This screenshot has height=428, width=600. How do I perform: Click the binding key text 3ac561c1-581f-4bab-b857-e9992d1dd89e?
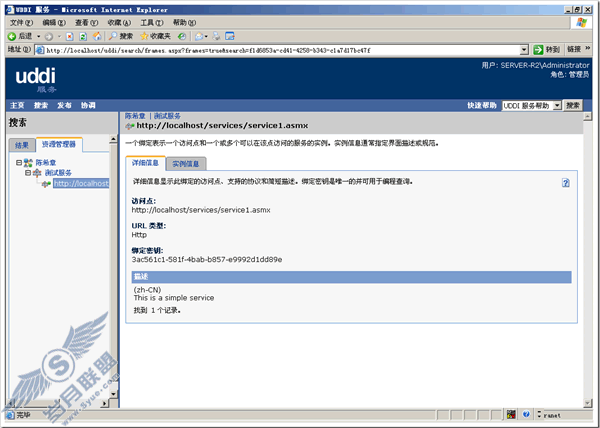pyautogui.click(x=207, y=260)
